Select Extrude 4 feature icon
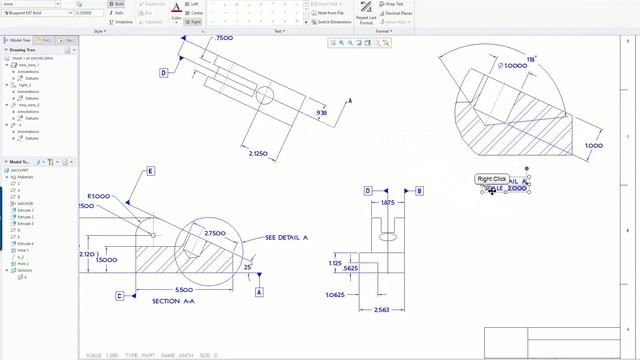Viewport: 640px width, 360px height. click(x=14, y=244)
